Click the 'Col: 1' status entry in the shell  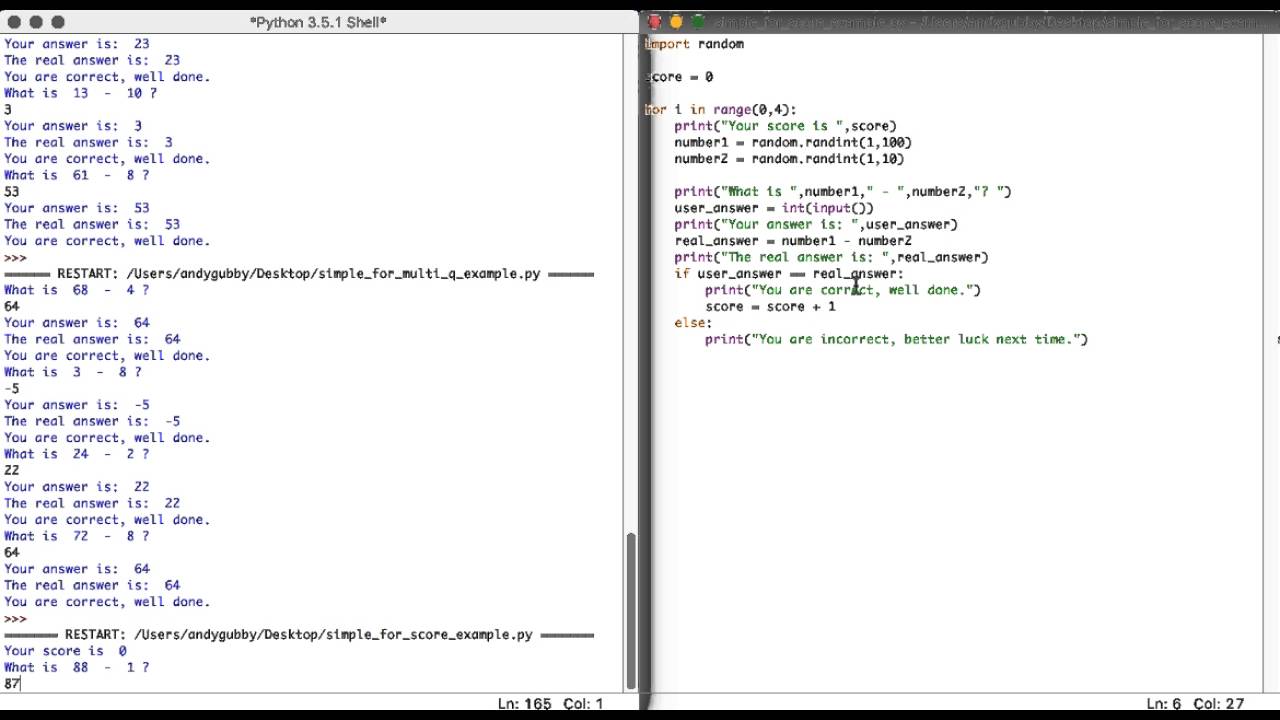point(584,704)
